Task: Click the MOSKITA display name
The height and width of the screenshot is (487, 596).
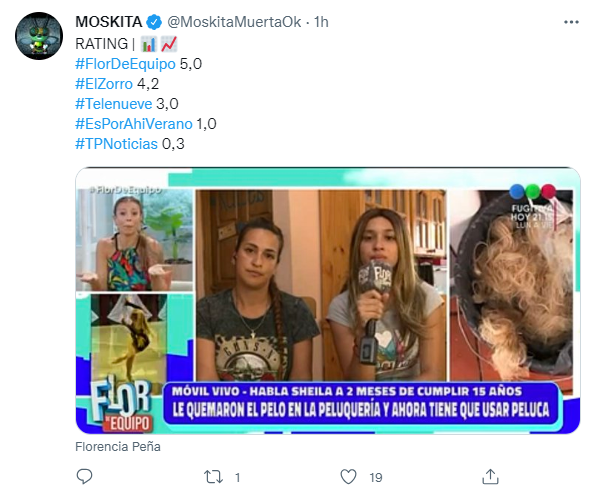Action: pos(109,22)
